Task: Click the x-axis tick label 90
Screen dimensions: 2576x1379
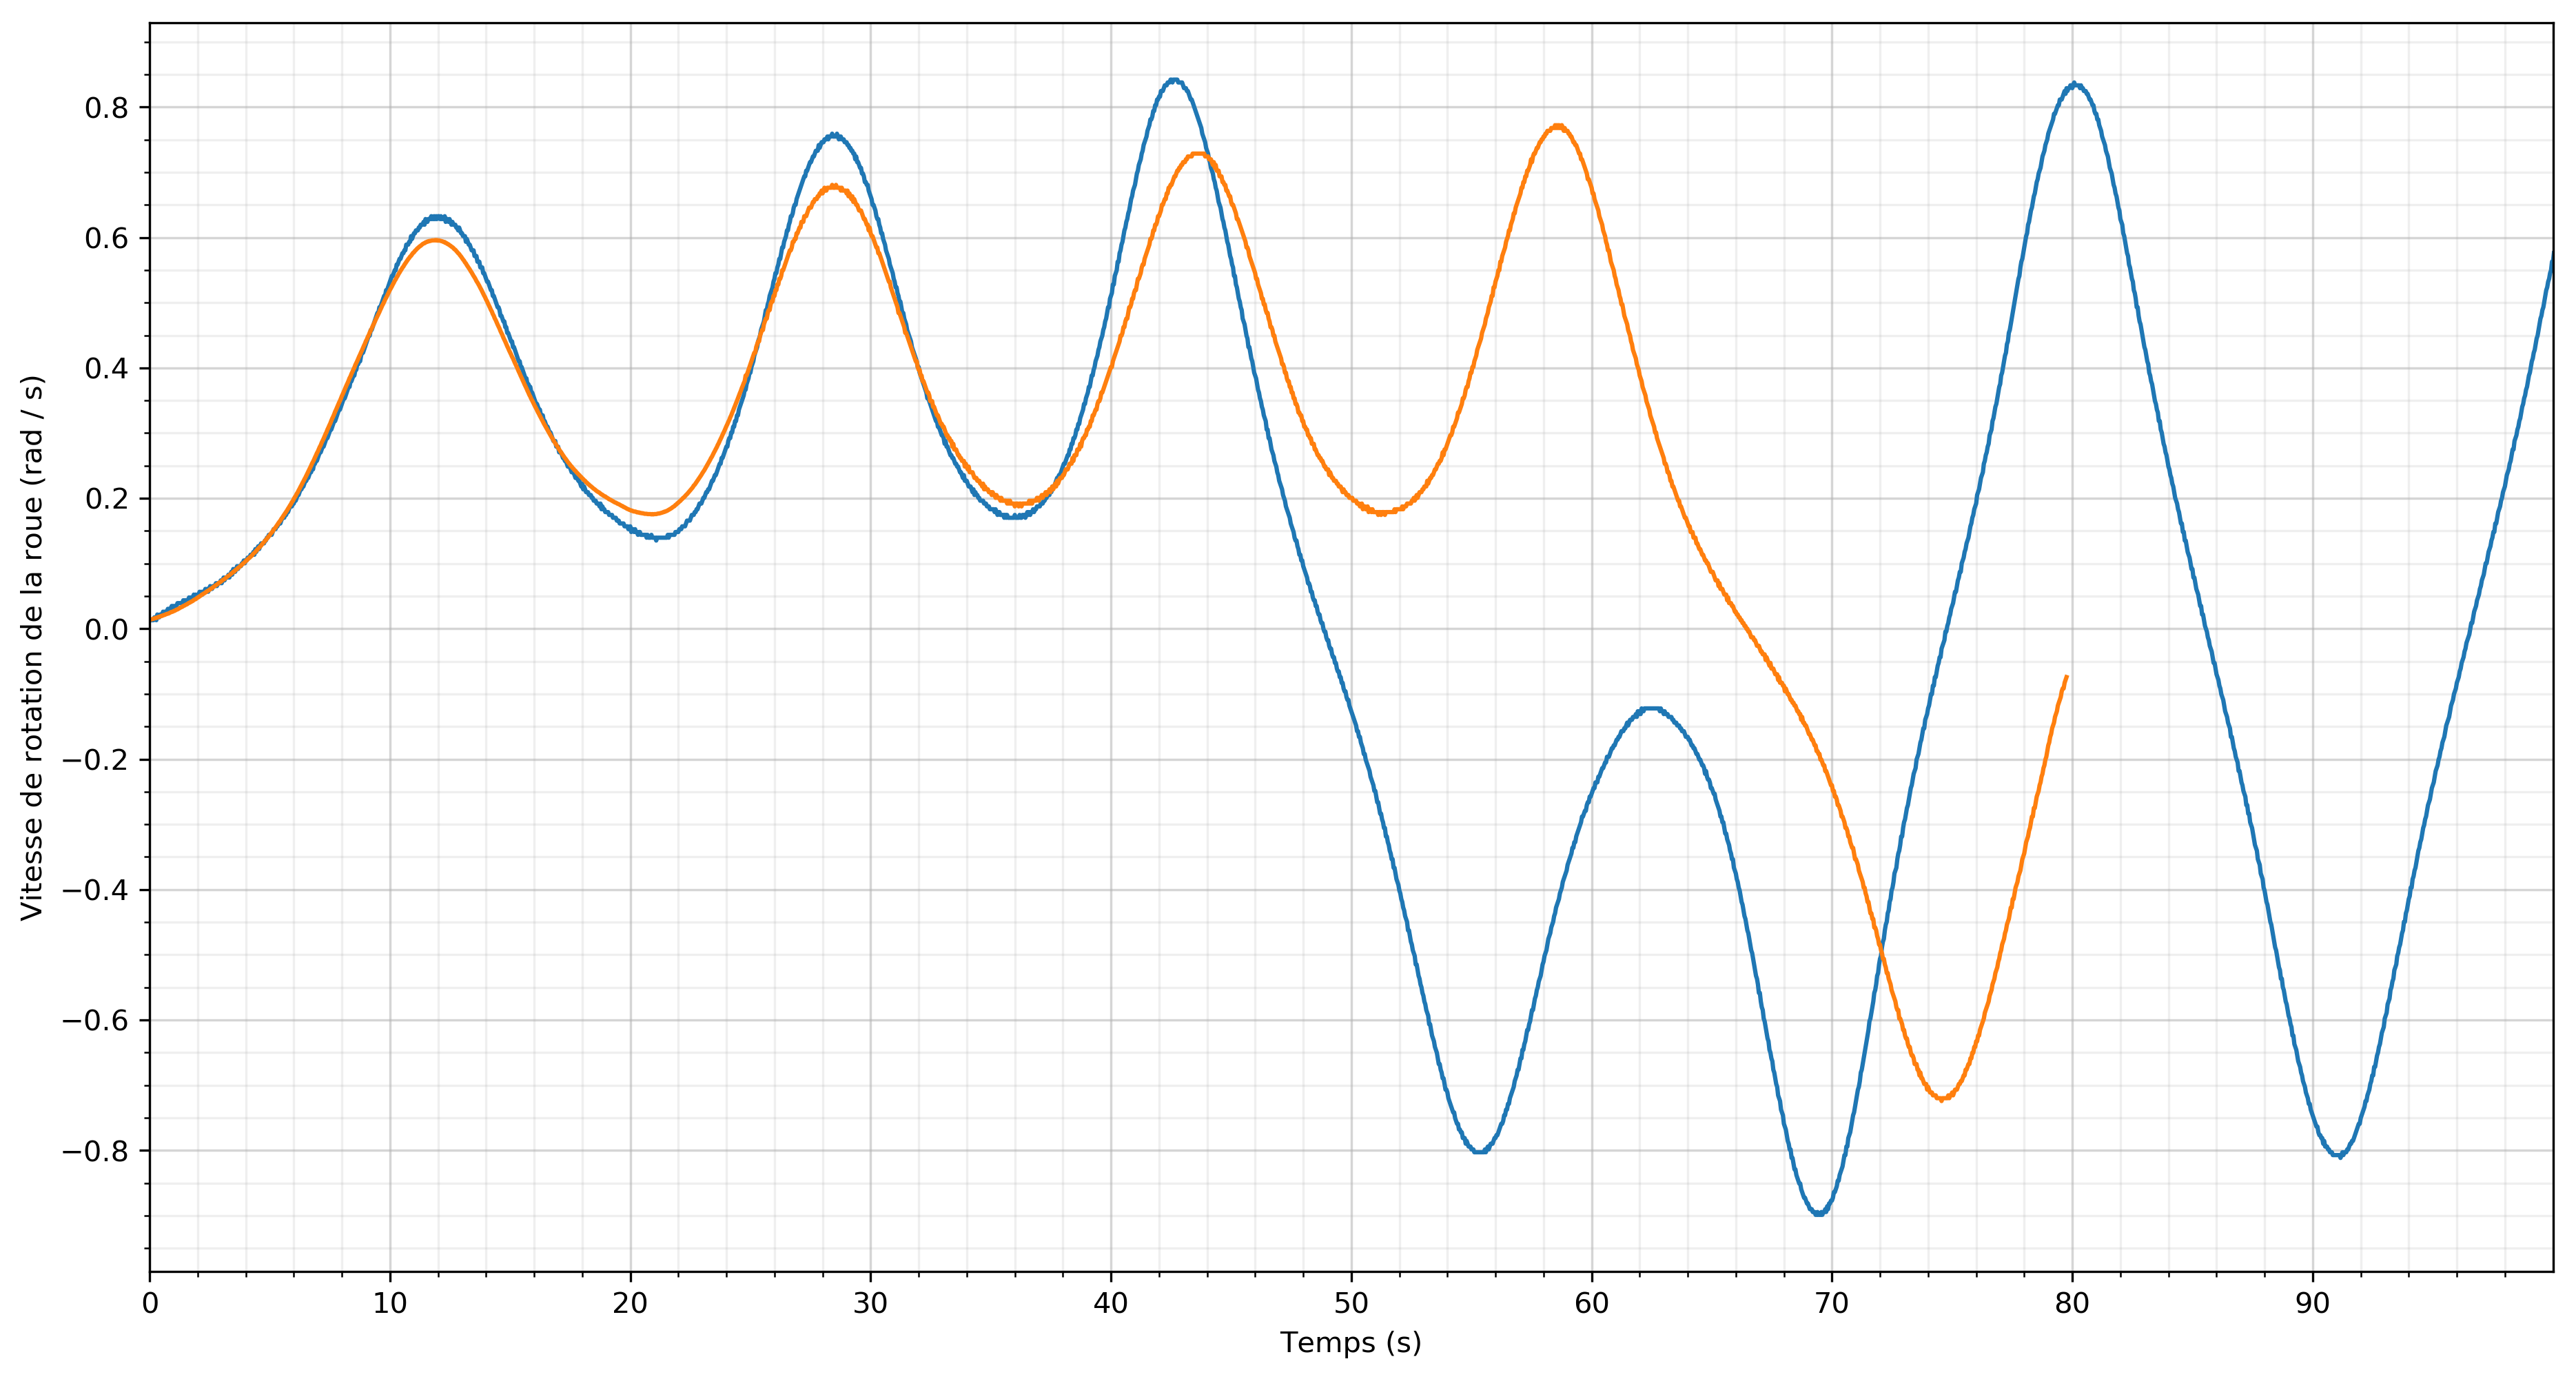Action: 2312,1304
